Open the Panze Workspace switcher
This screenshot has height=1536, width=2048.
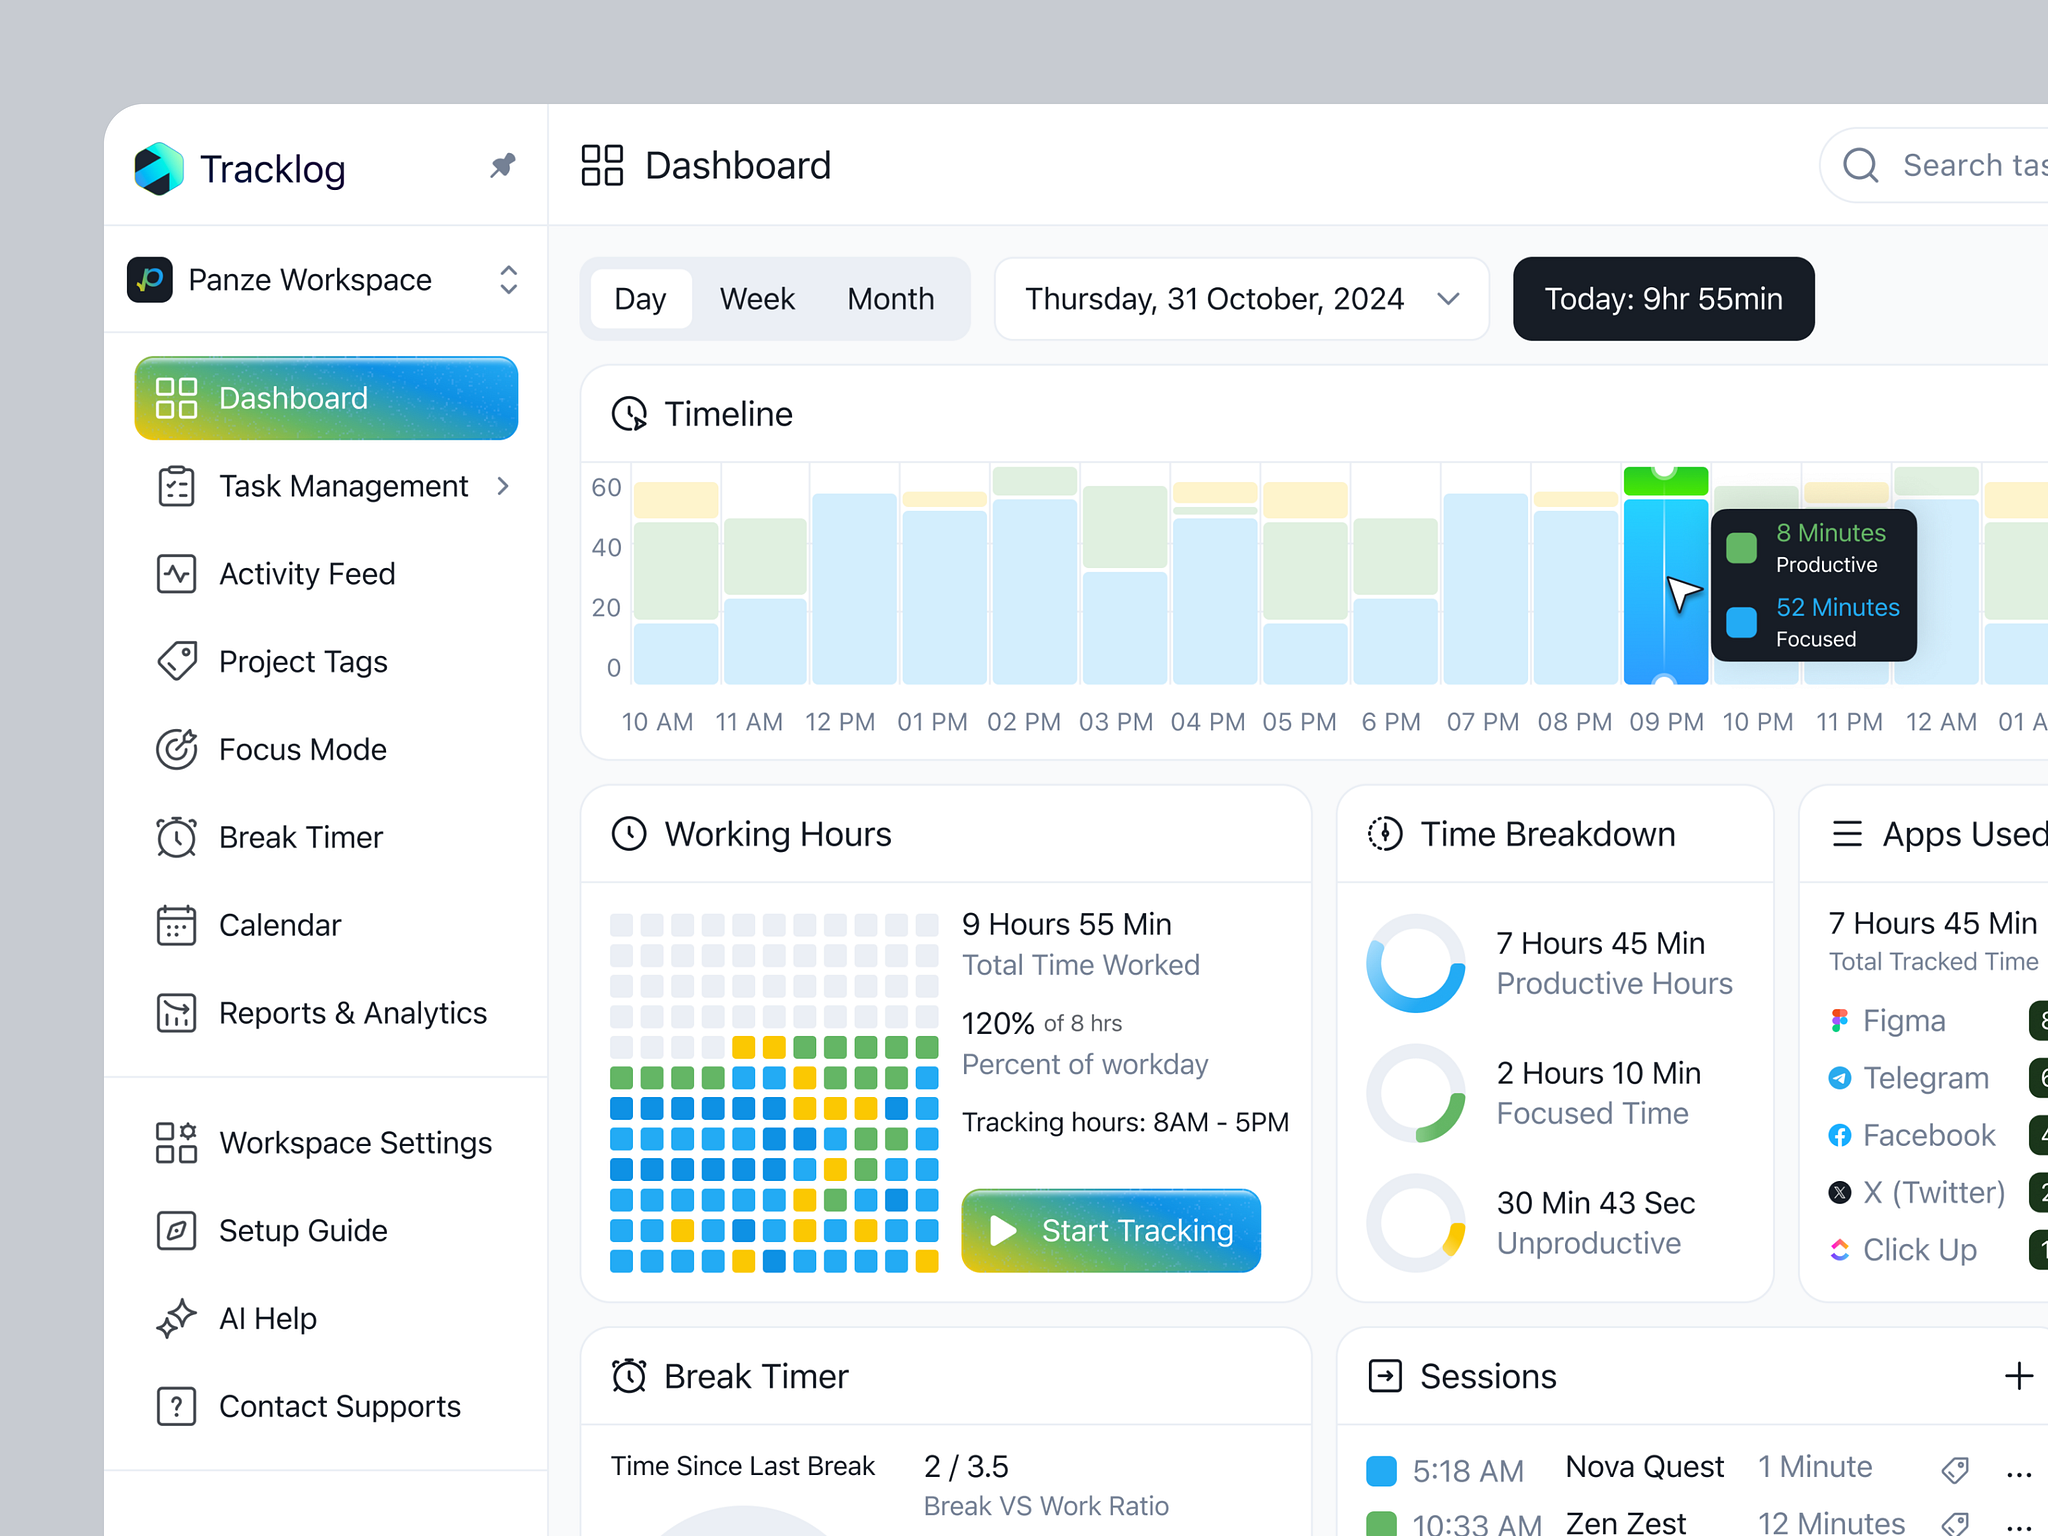tap(508, 280)
